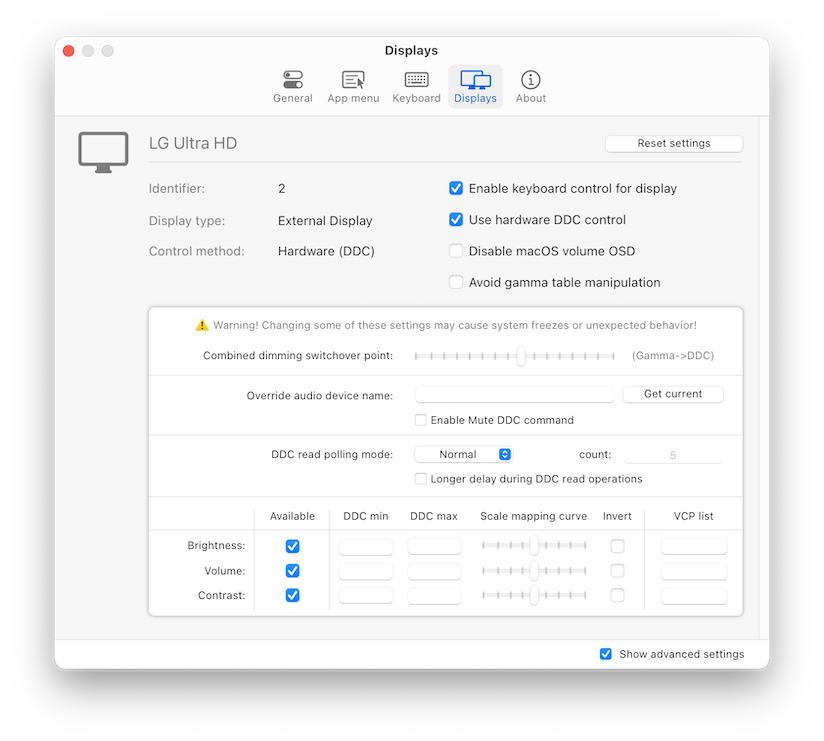Open the About pane
824x741 pixels.
pos(529,86)
